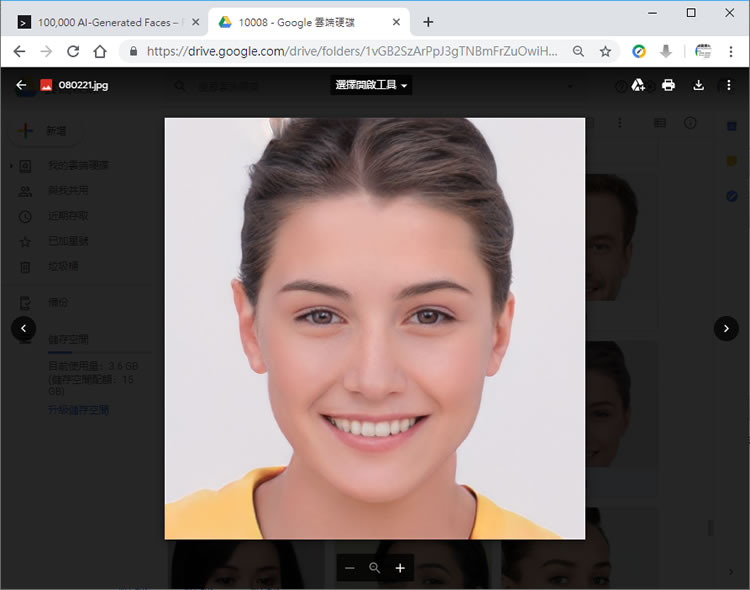Reset zoom with the magnifier button
This screenshot has height=590, width=750.
pos(375,568)
